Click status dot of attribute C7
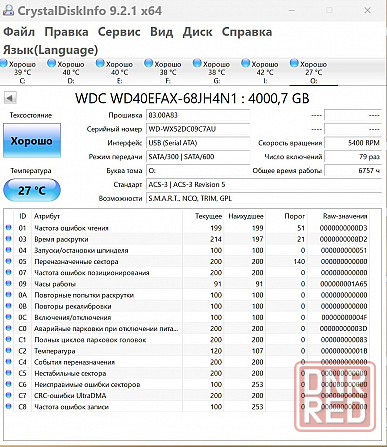This screenshot has width=387, height=447. (9, 395)
